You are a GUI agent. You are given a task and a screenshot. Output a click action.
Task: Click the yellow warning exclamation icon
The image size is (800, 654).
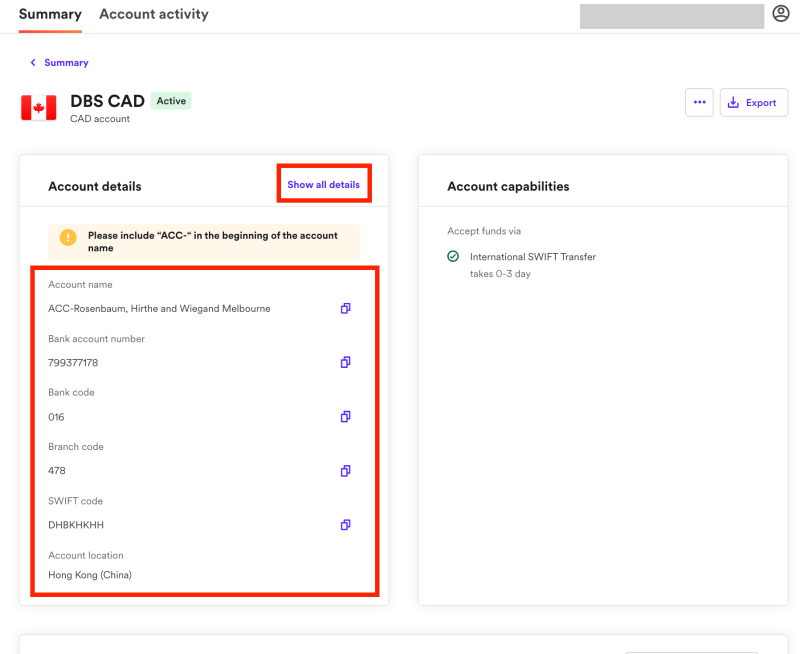coord(68,237)
